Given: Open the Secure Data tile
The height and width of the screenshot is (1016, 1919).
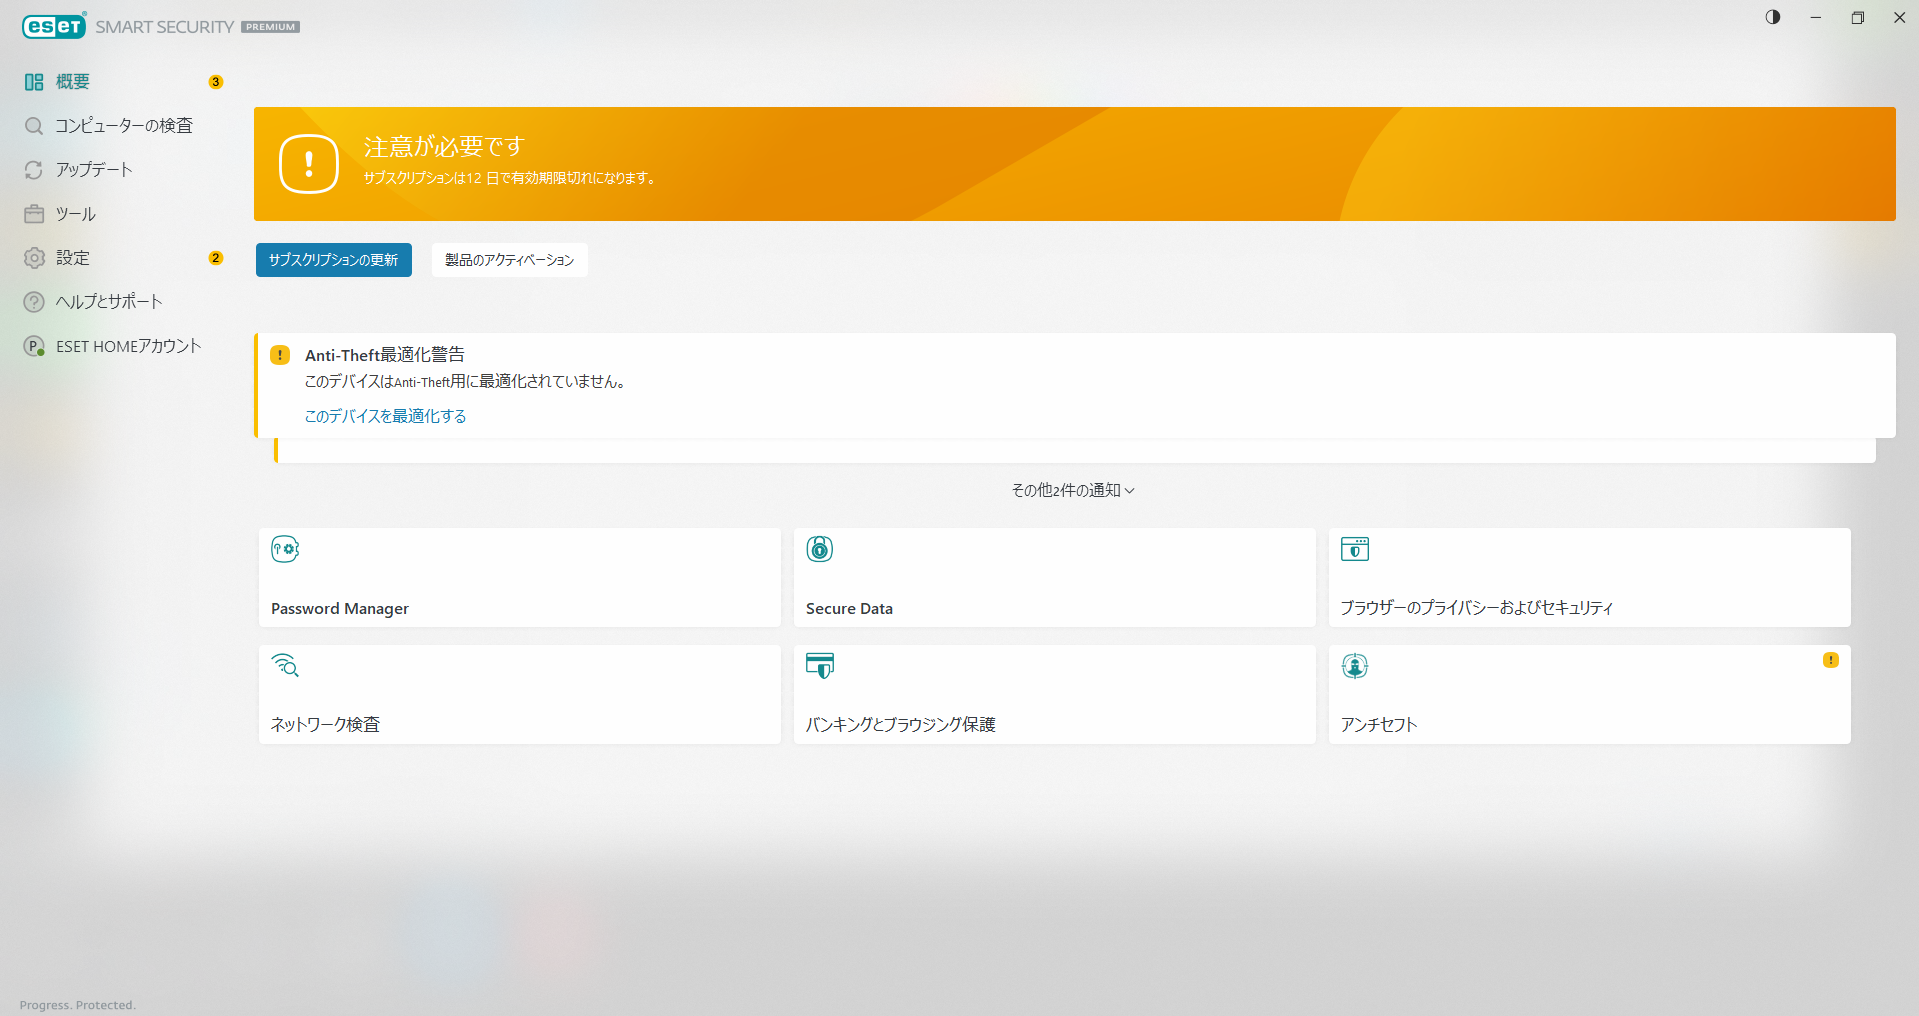Looking at the screenshot, I should point(1055,578).
